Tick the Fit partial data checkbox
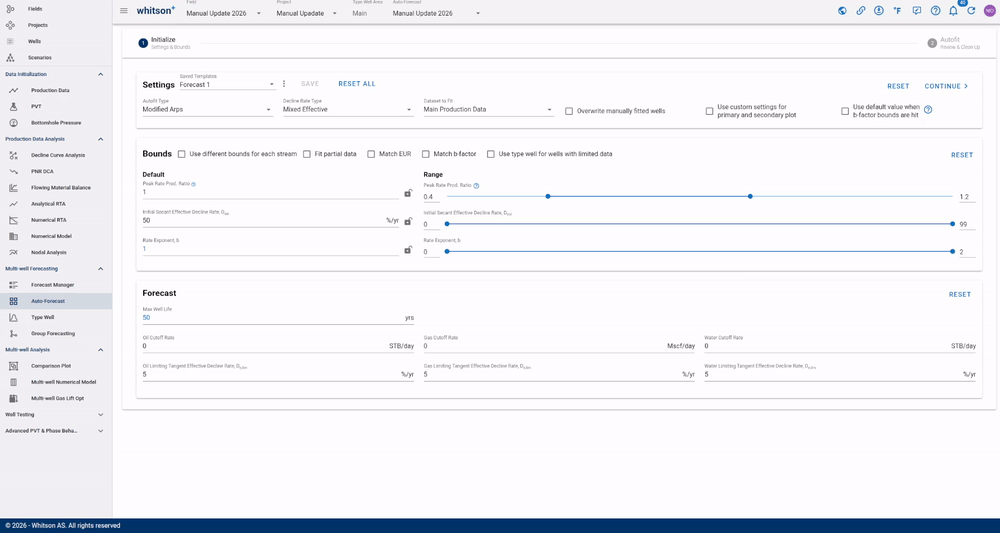 click(x=307, y=154)
